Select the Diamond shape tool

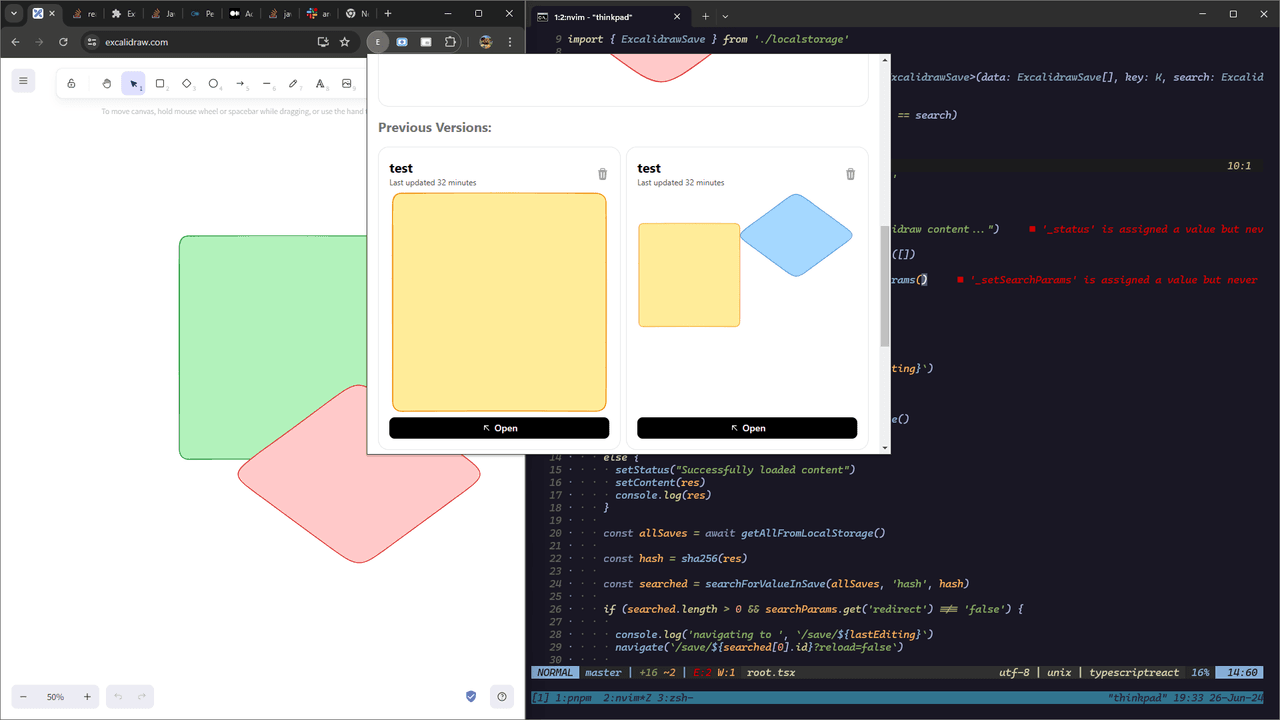[x=187, y=84]
